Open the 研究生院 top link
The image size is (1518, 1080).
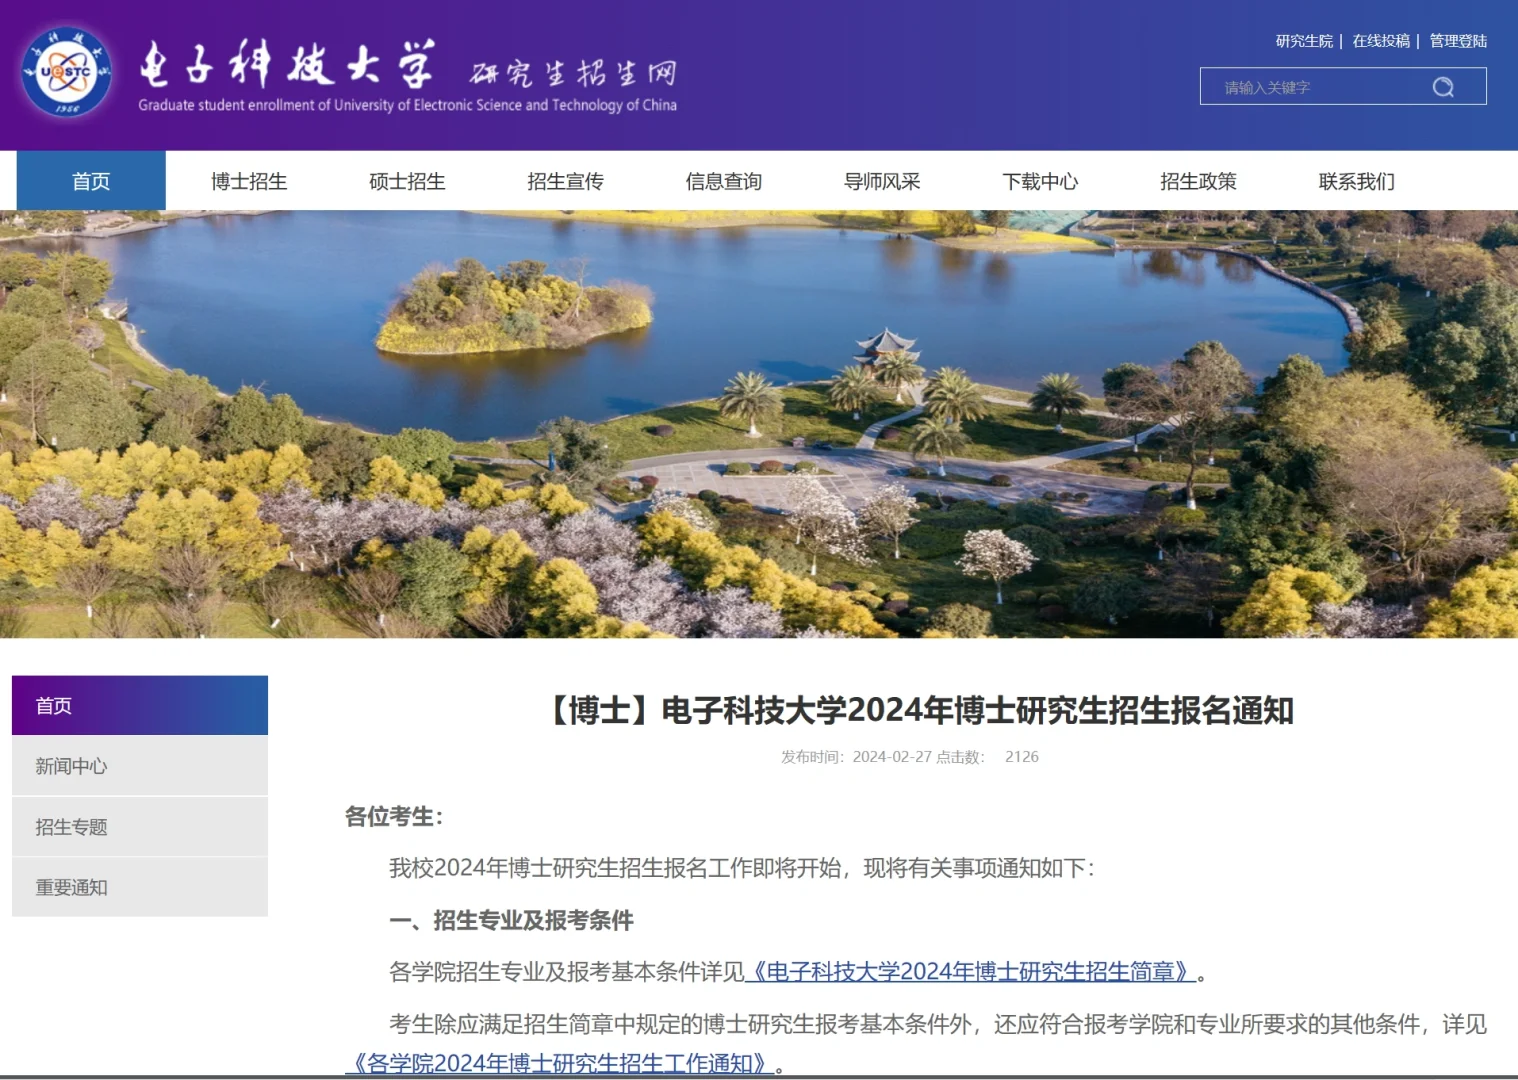pos(1304,41)
